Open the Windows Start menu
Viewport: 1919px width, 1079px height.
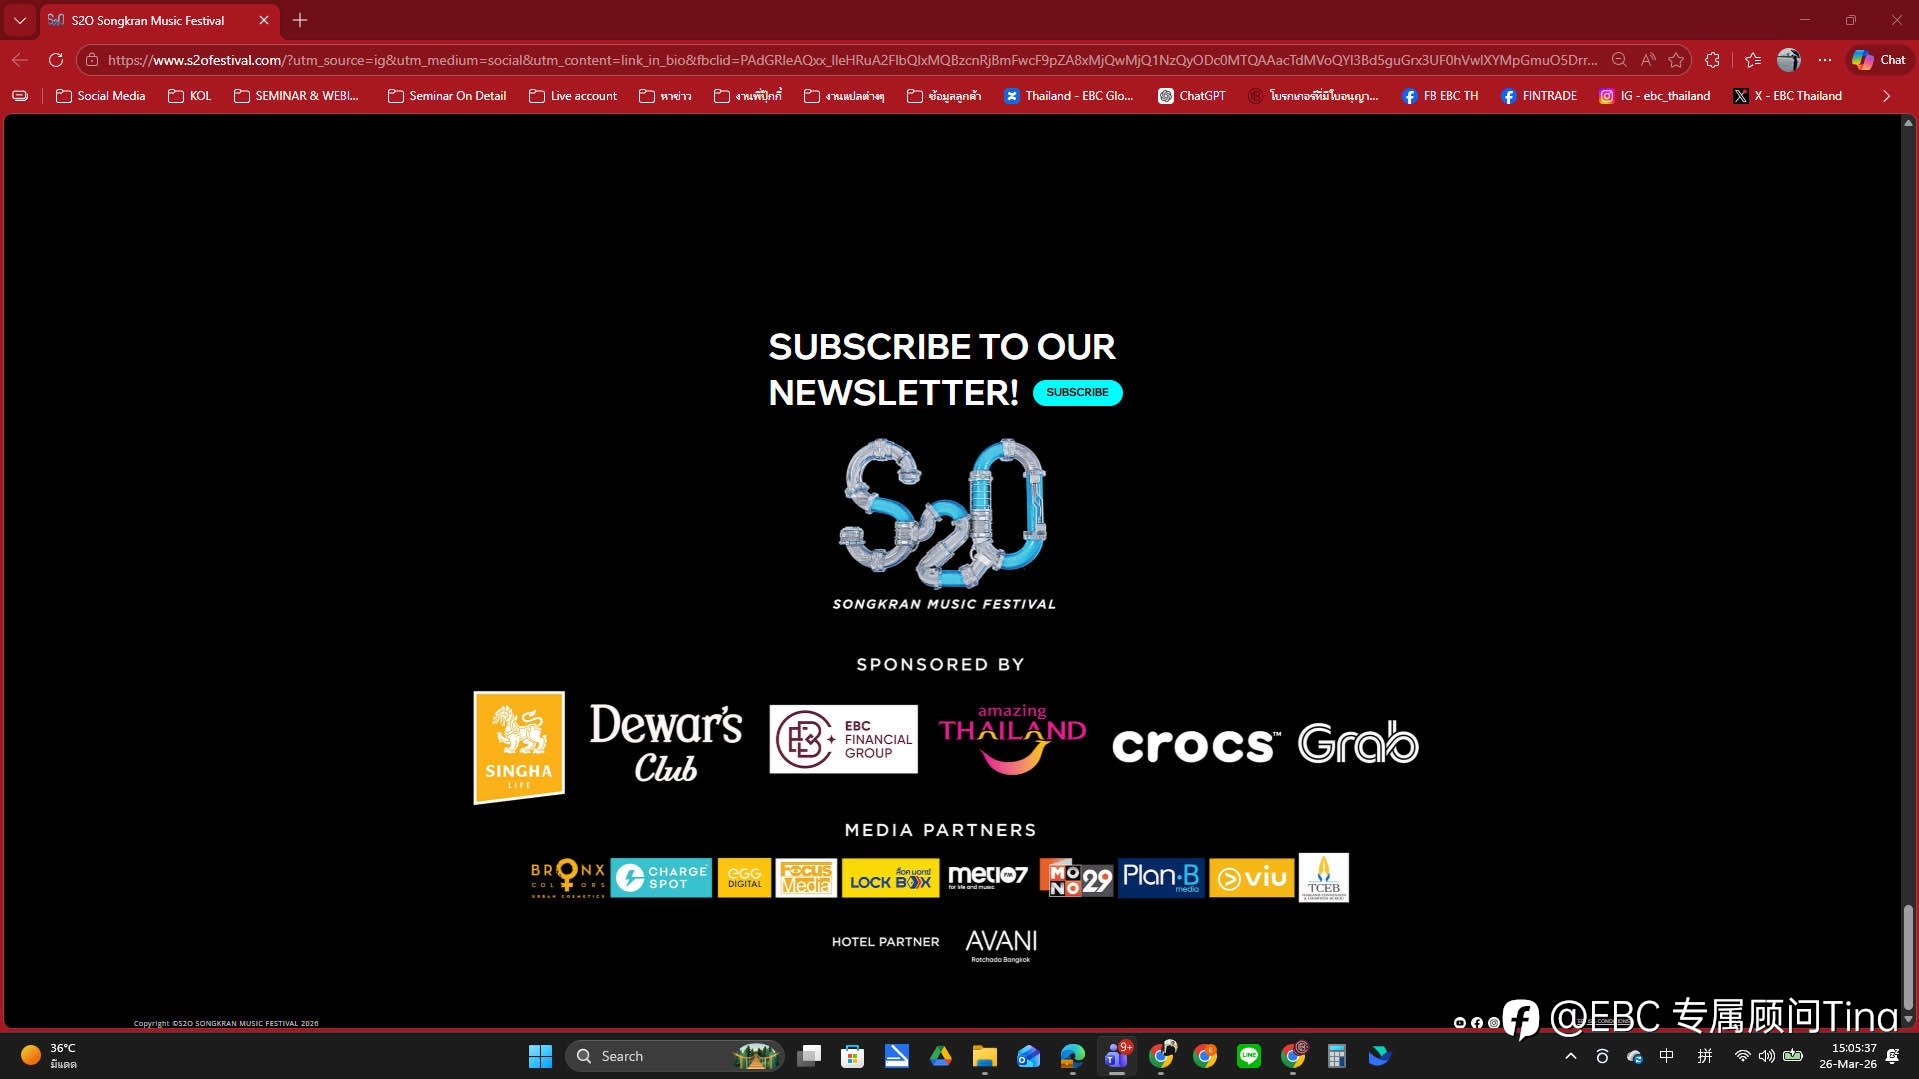click(x=540, y=1056)
